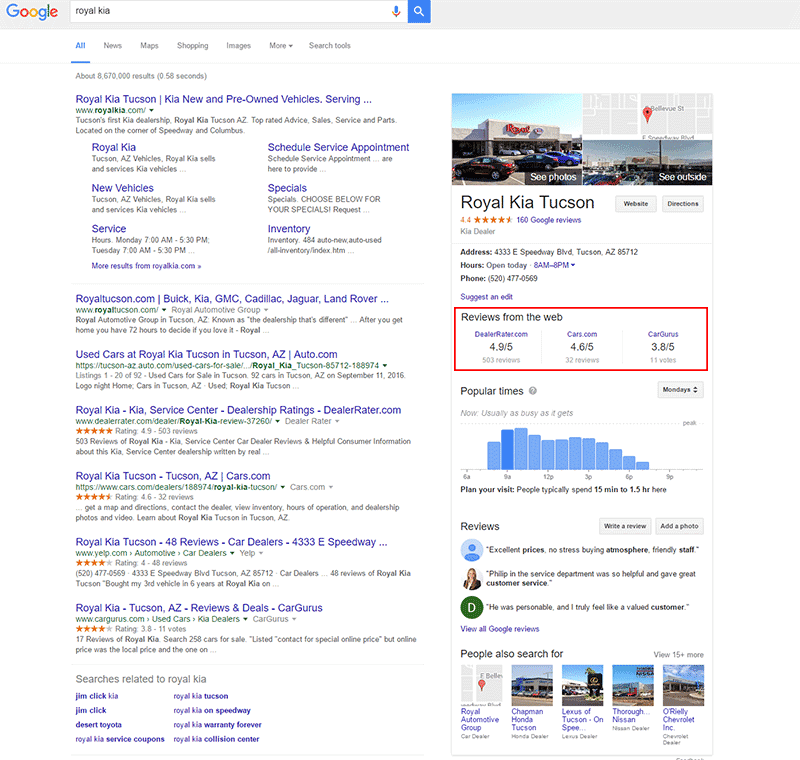Click the map pin on Bellevue St map
Screen dimensions: 800x760
click(647, 114)
